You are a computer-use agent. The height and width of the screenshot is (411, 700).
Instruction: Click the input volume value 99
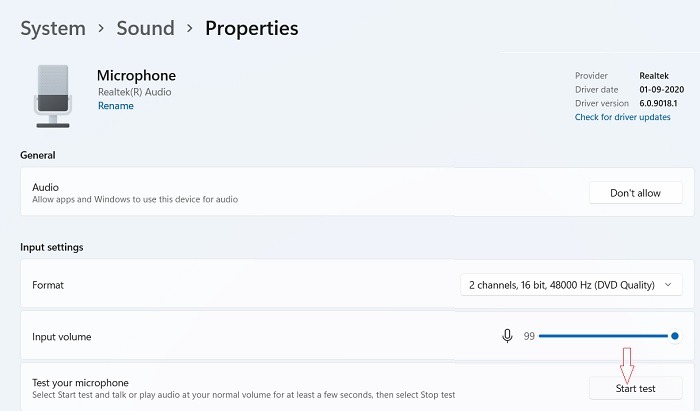click(x=529, y=336)
